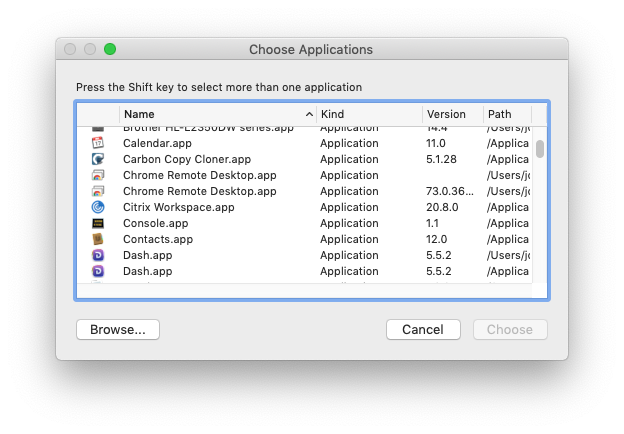Click the Version column header

pos(451,115)
